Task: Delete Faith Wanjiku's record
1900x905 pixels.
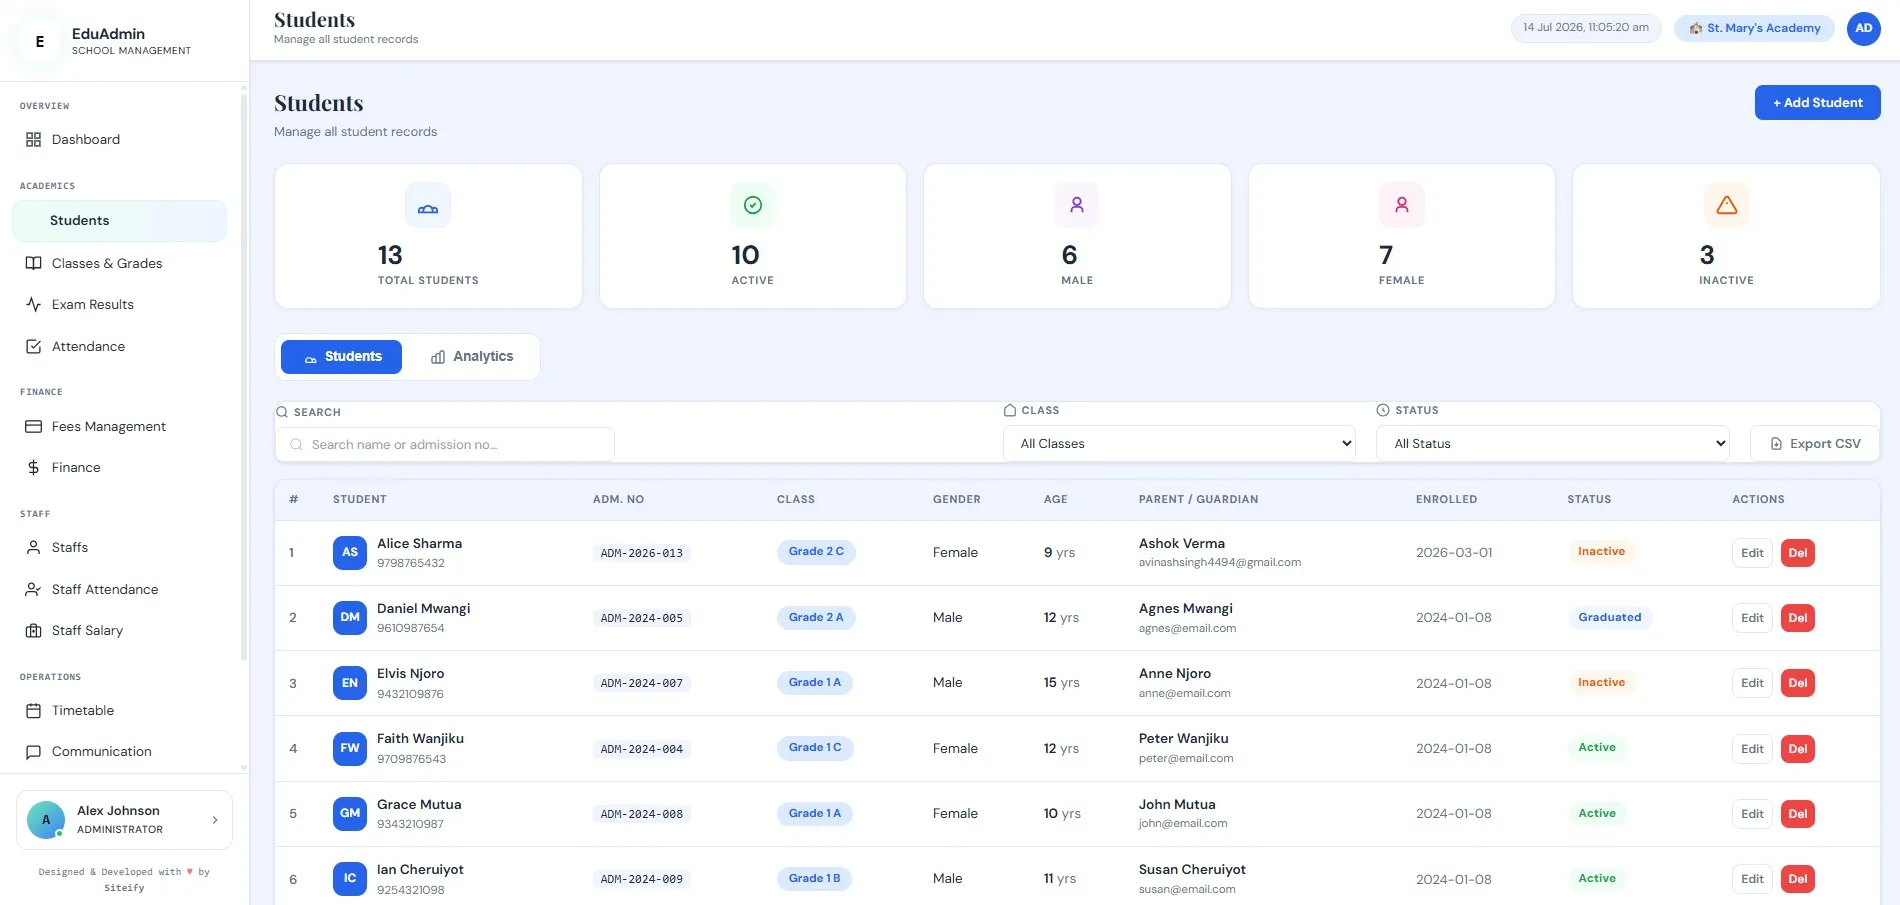Action: [1798, 749]
